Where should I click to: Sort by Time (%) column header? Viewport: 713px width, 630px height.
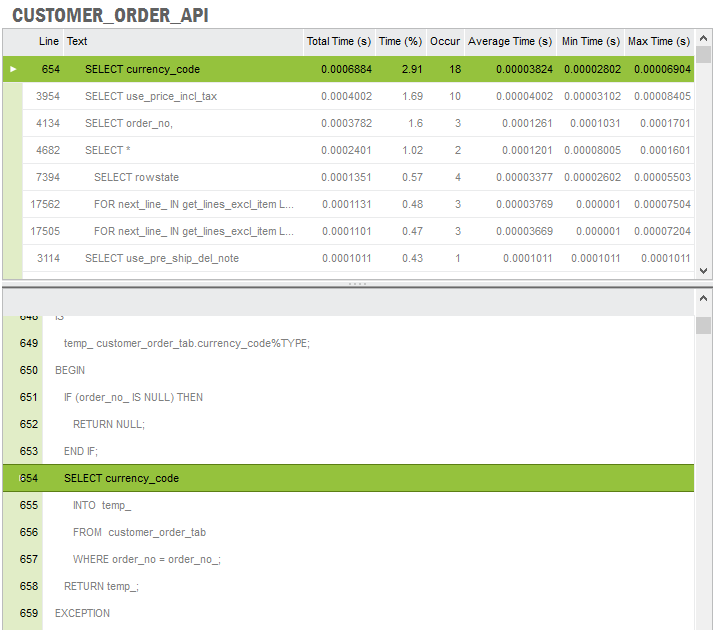pos(400,42)
